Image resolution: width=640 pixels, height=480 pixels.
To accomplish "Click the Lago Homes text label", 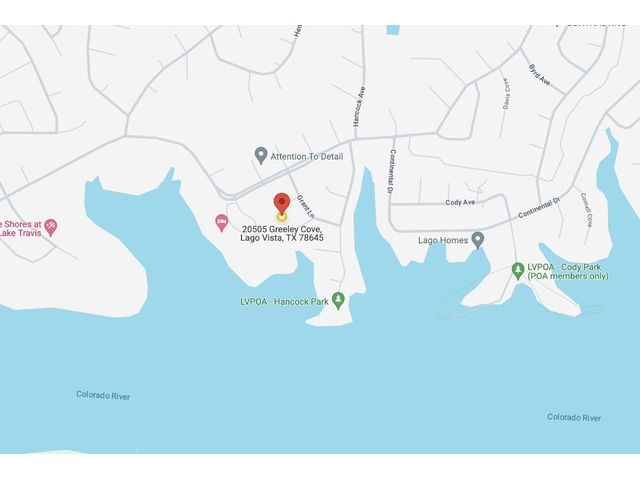I will pos(443,240).
